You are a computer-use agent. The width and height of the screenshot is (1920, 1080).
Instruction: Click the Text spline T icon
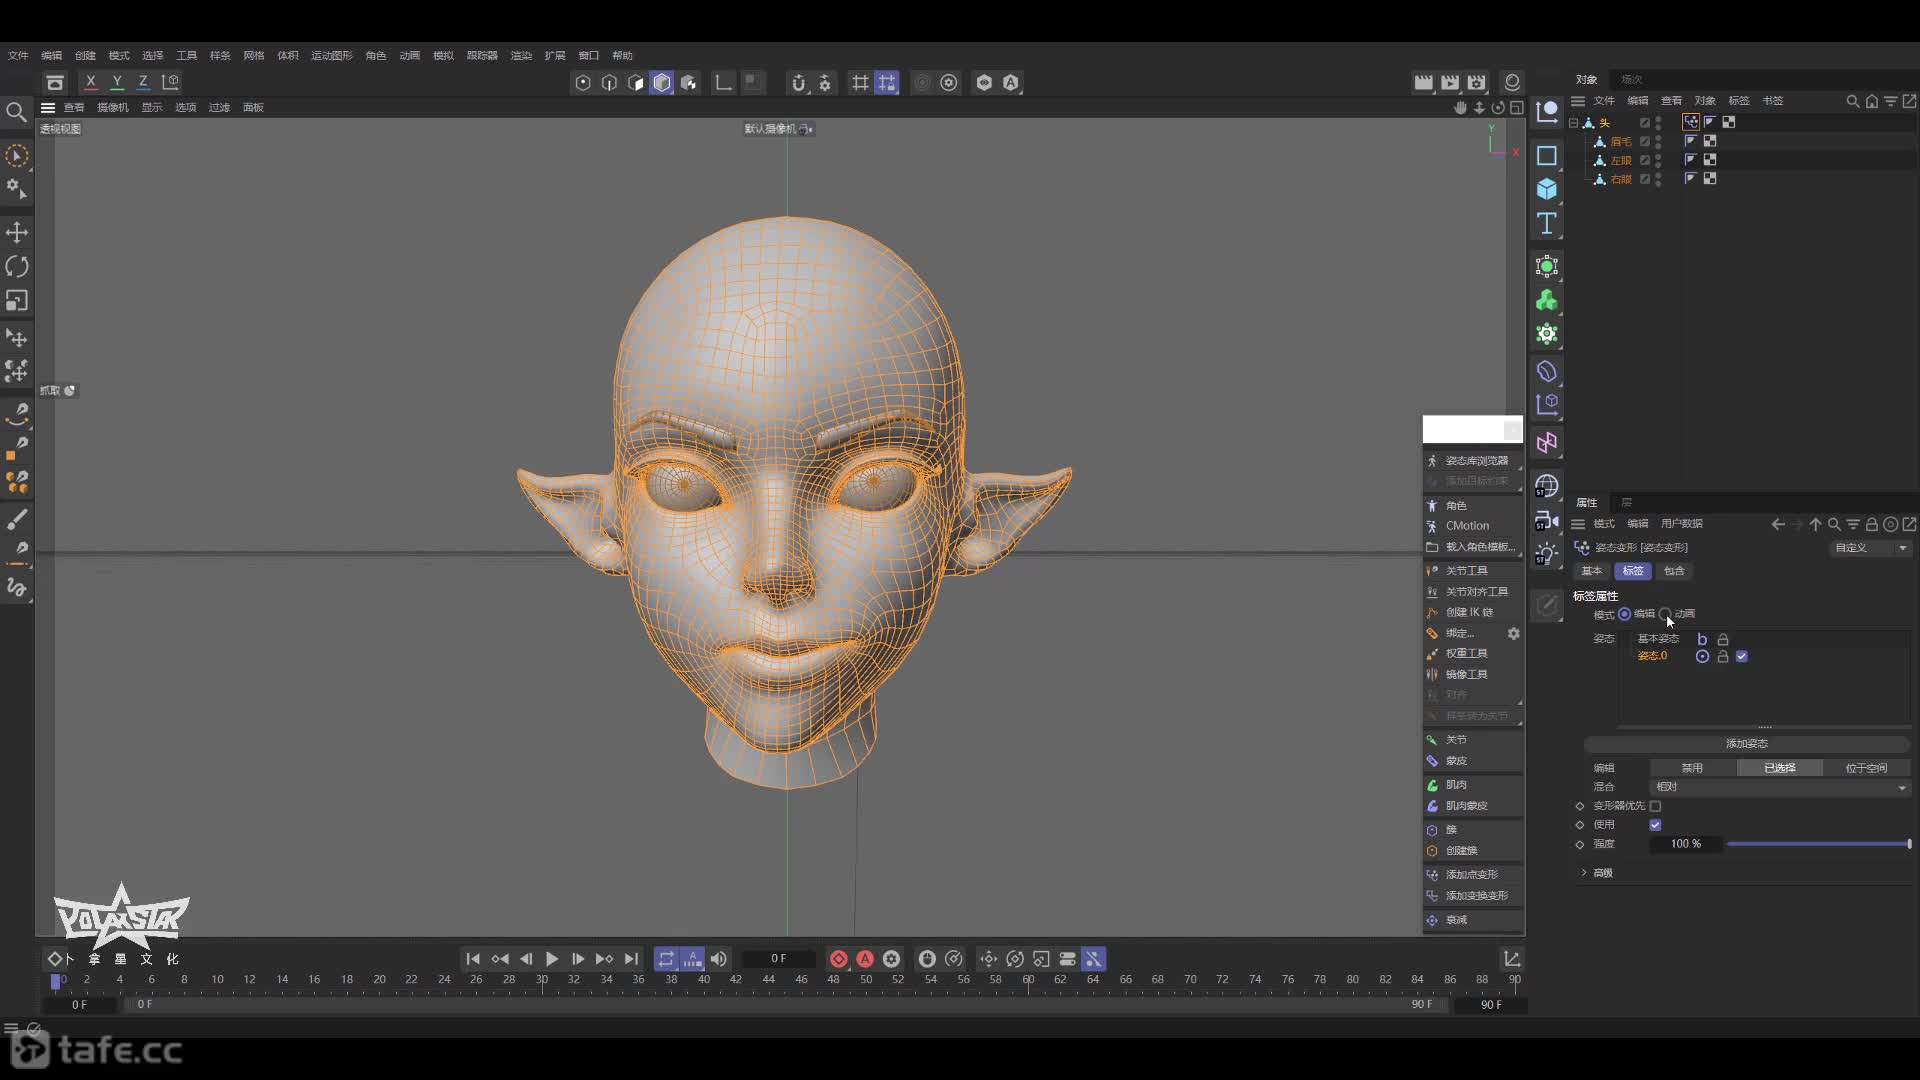pyautogui.click(x=1547, y=223)
